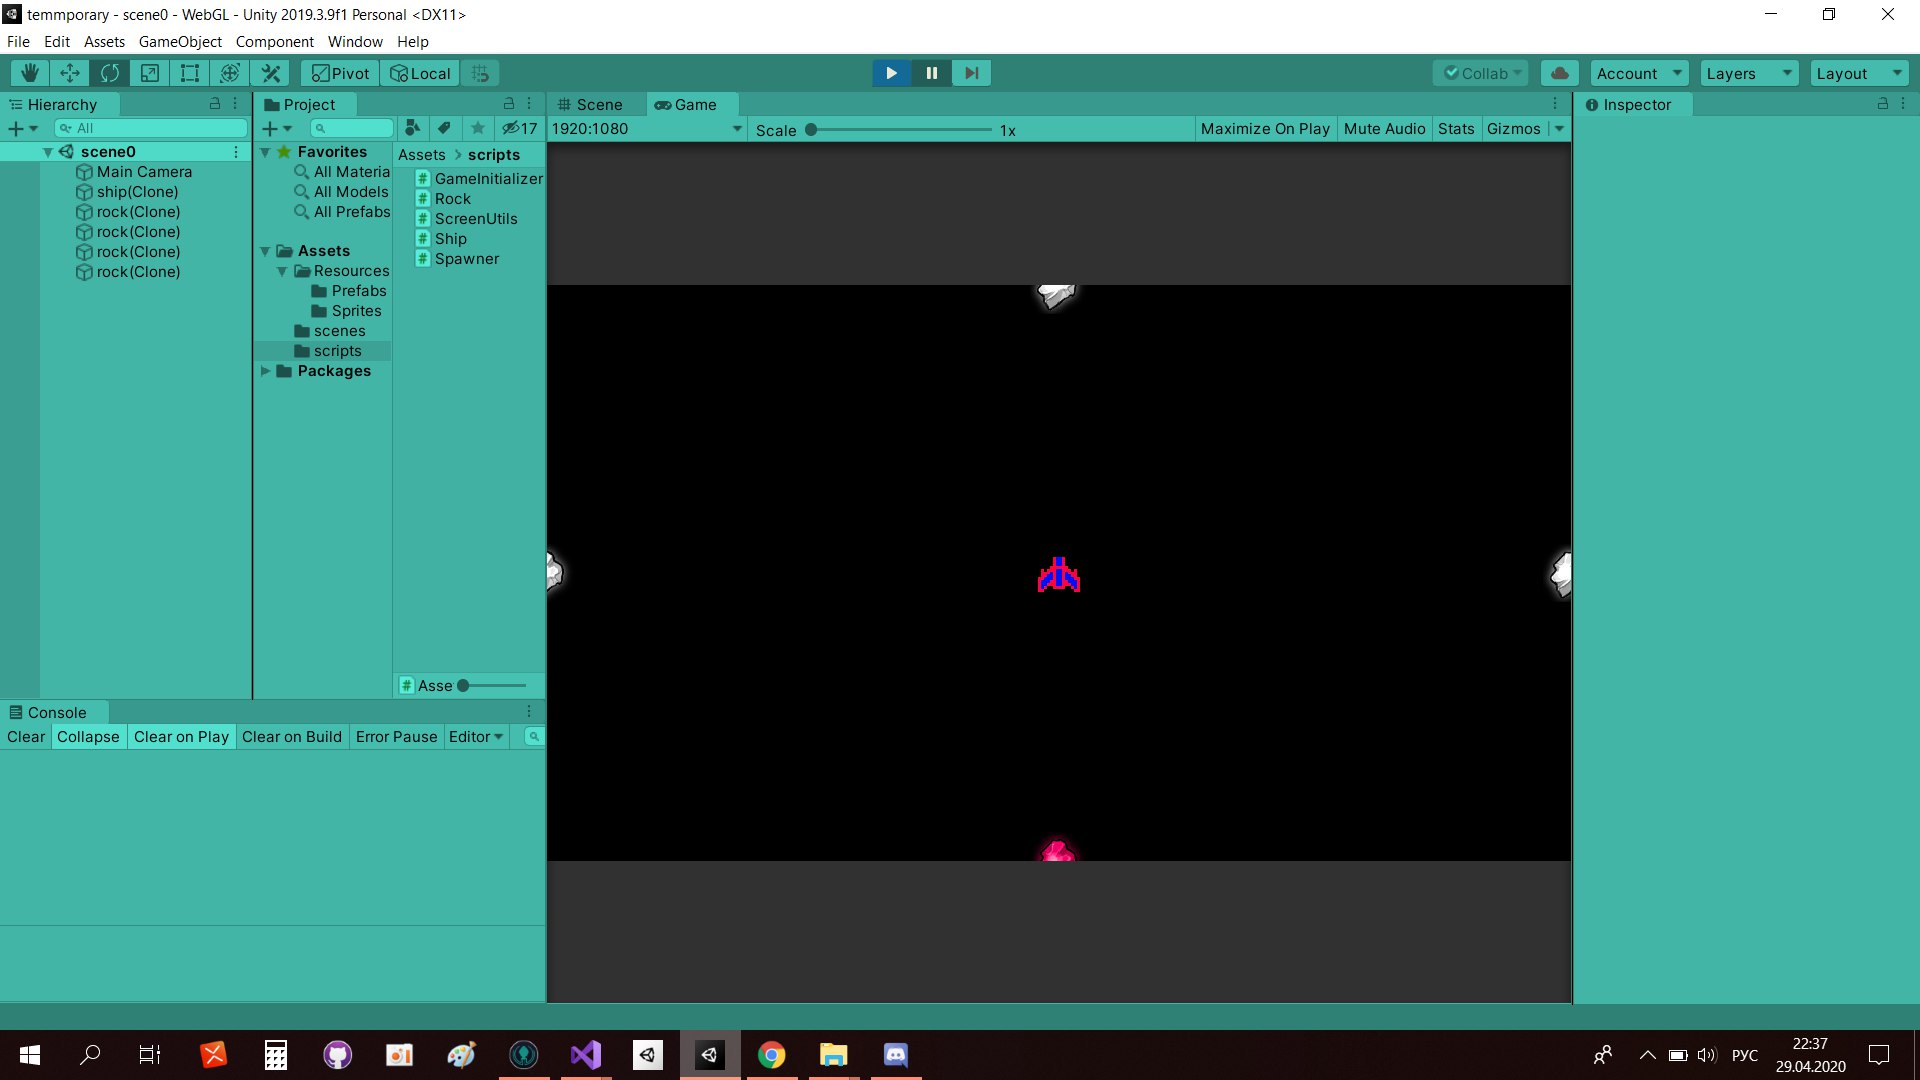Pause the game playback

931,73
